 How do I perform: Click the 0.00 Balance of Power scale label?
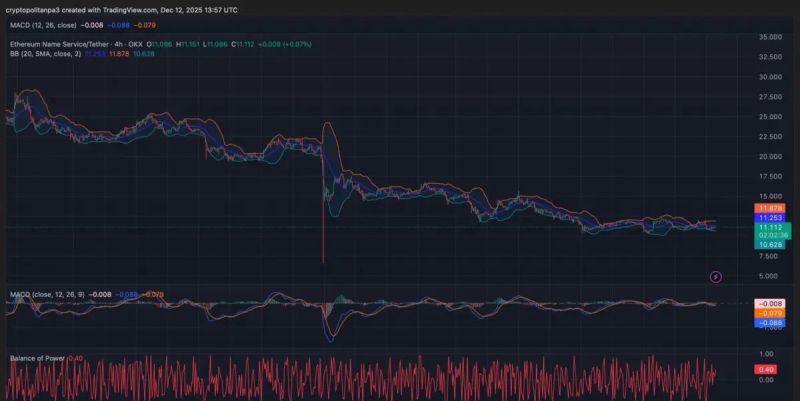766,380
